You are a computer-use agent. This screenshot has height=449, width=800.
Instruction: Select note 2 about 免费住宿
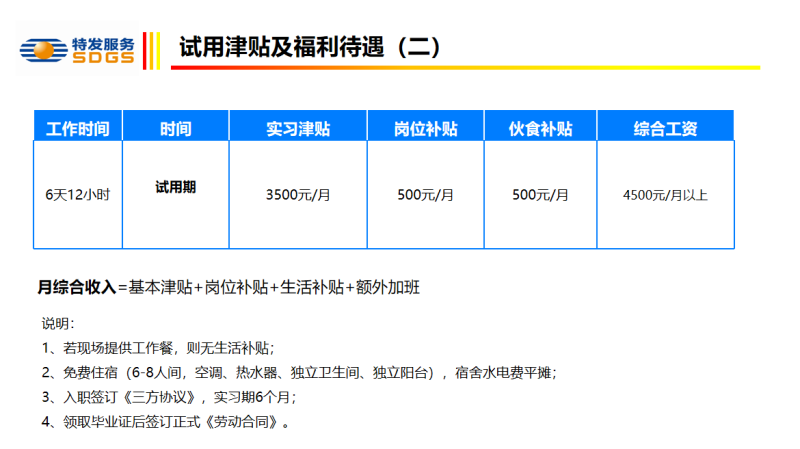(x=300, y=372)
